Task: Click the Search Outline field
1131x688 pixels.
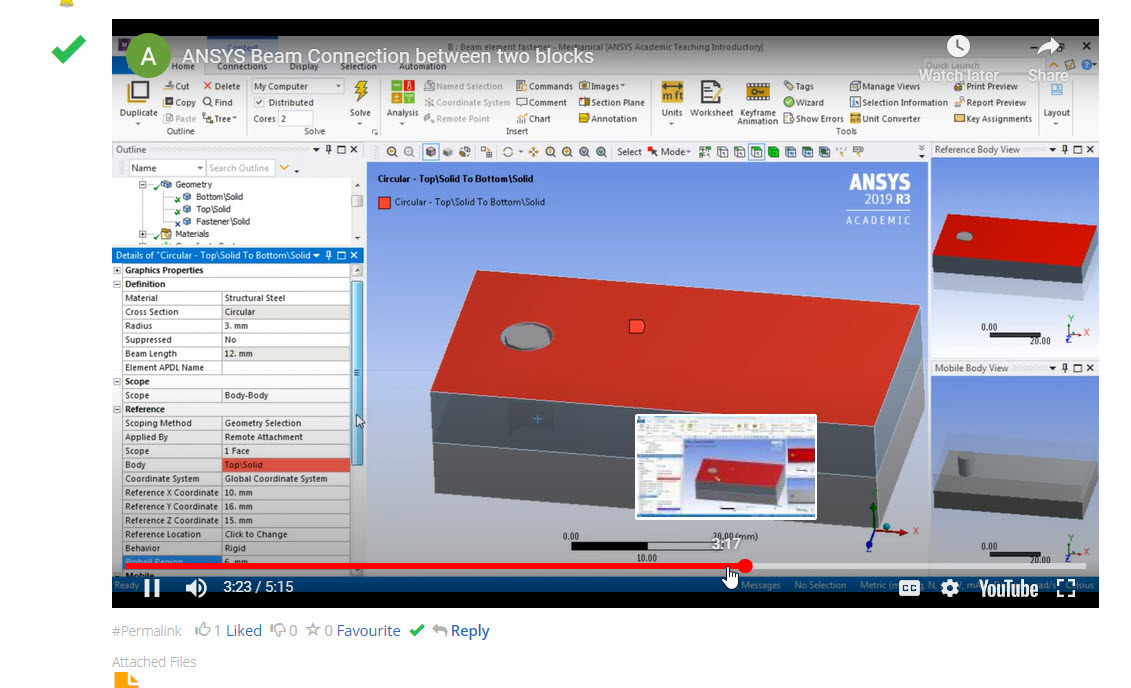Action: coord(239,168)
